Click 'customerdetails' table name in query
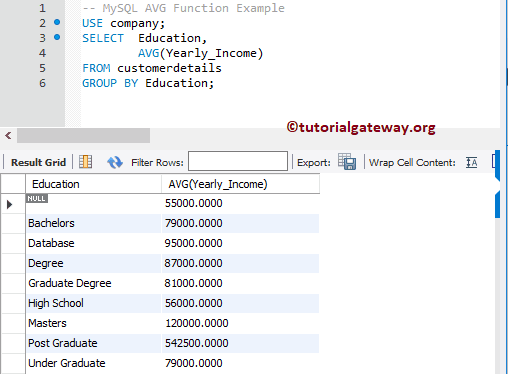Screen dimensions: 508x374 pyautogui.click(x=169, y=68)
